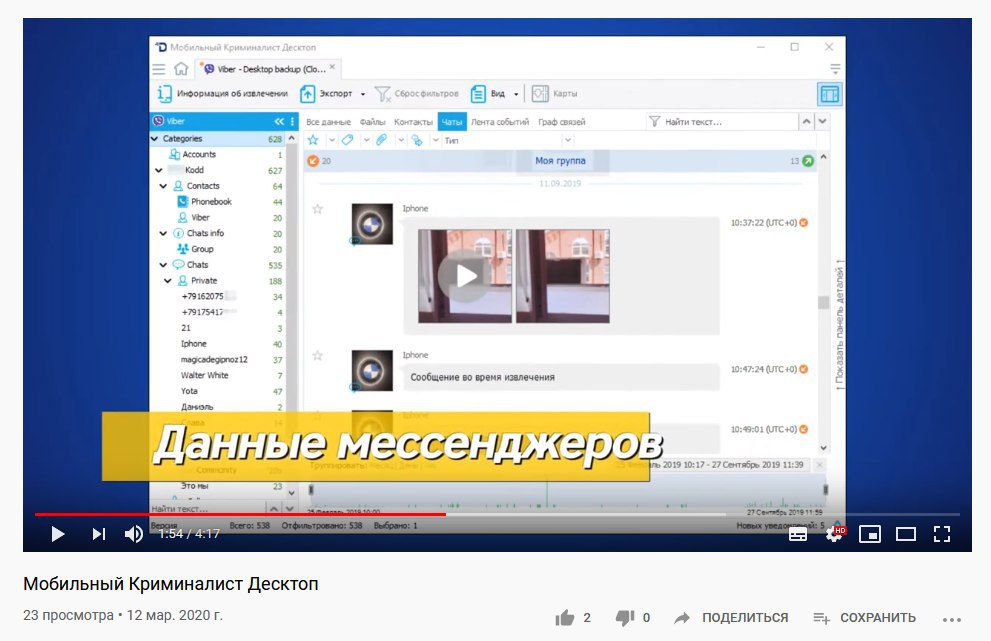This screenshot has width=991, height=641.
Task: Dislike the video with thumbs down
Action: coord(625,618)
